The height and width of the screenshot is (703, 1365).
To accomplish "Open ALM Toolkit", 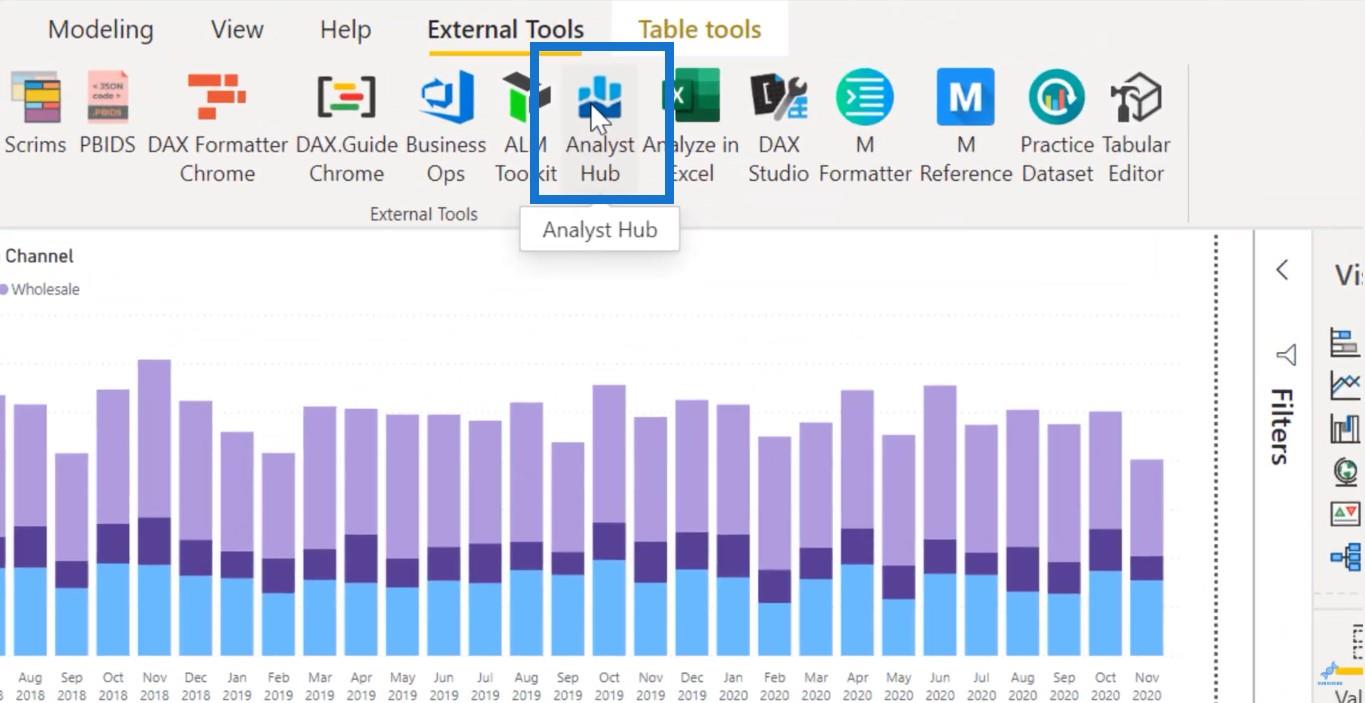I will coord(525,127).
